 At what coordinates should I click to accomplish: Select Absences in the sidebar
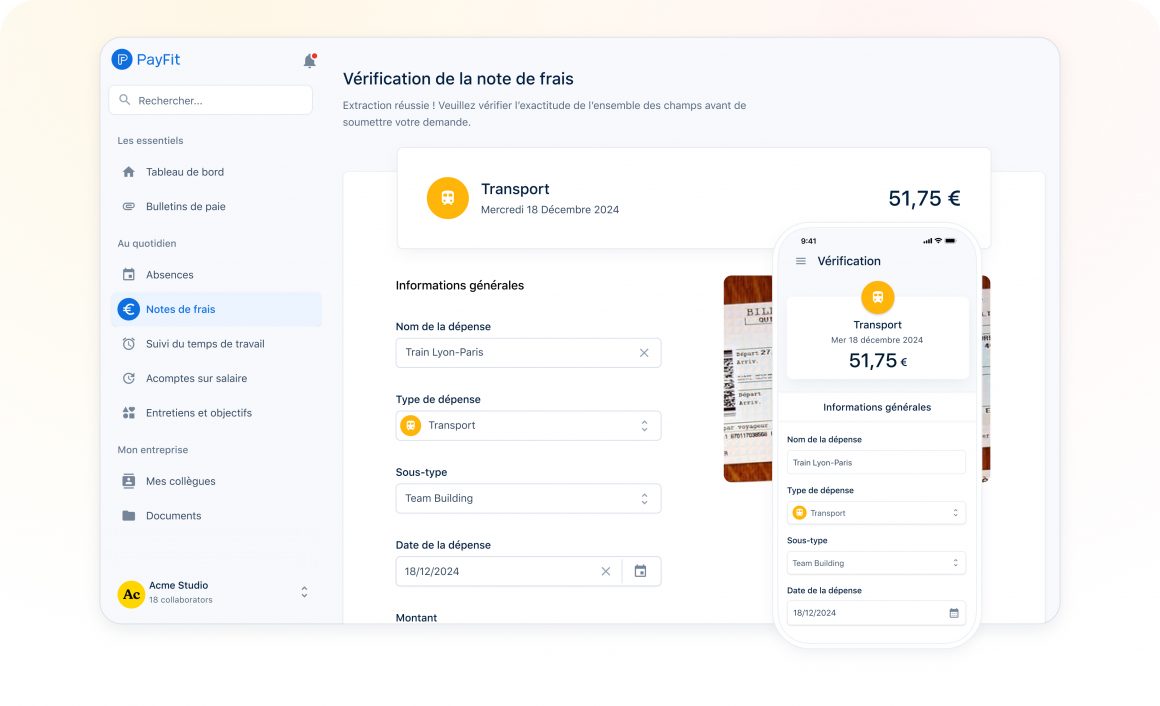tap(170, 275)
